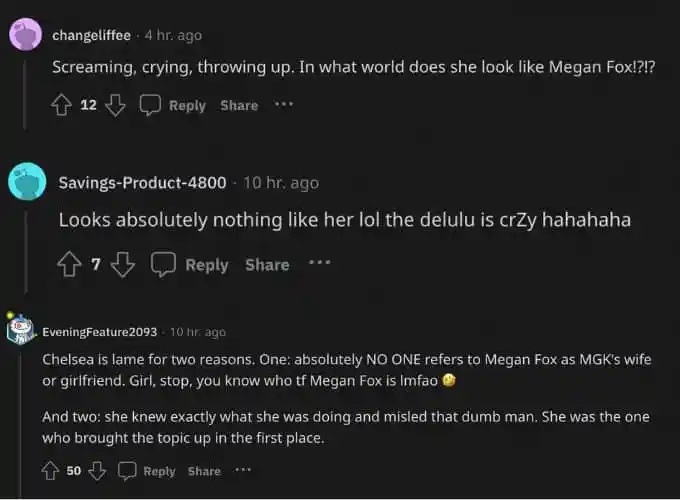Upvote changeliffee's comment about Megan Fox
The height and width of the screenshot is (500, 680).
coord(62,105)
